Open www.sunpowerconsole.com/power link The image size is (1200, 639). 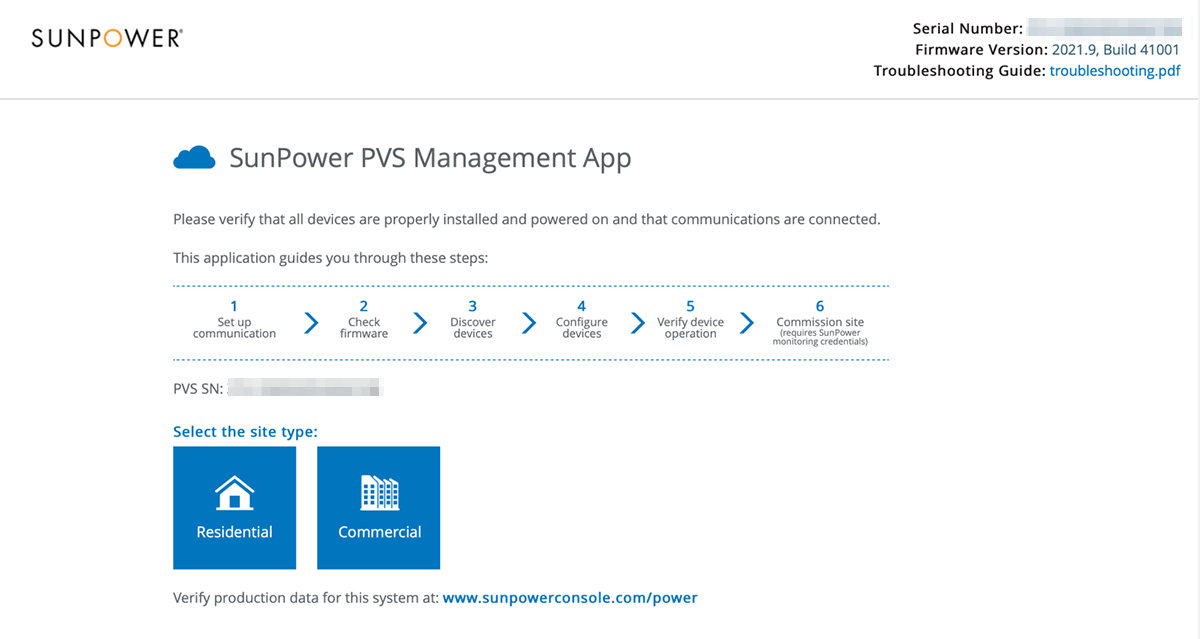pos(570,597)
